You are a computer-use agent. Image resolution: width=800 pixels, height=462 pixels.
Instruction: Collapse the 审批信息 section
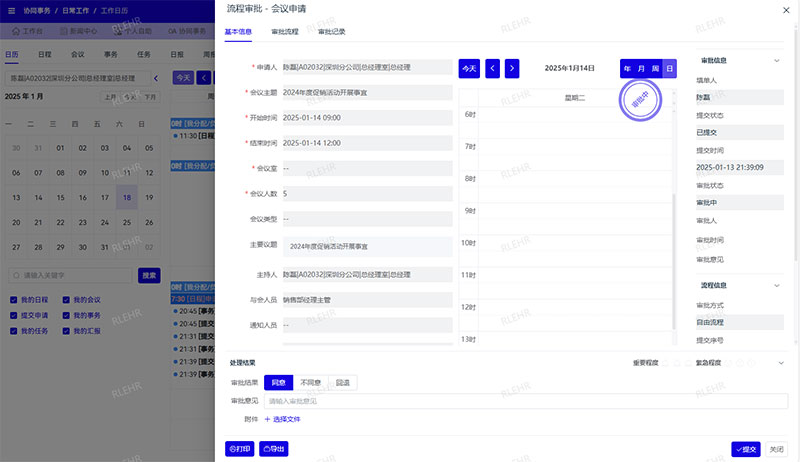coord(777,61)
